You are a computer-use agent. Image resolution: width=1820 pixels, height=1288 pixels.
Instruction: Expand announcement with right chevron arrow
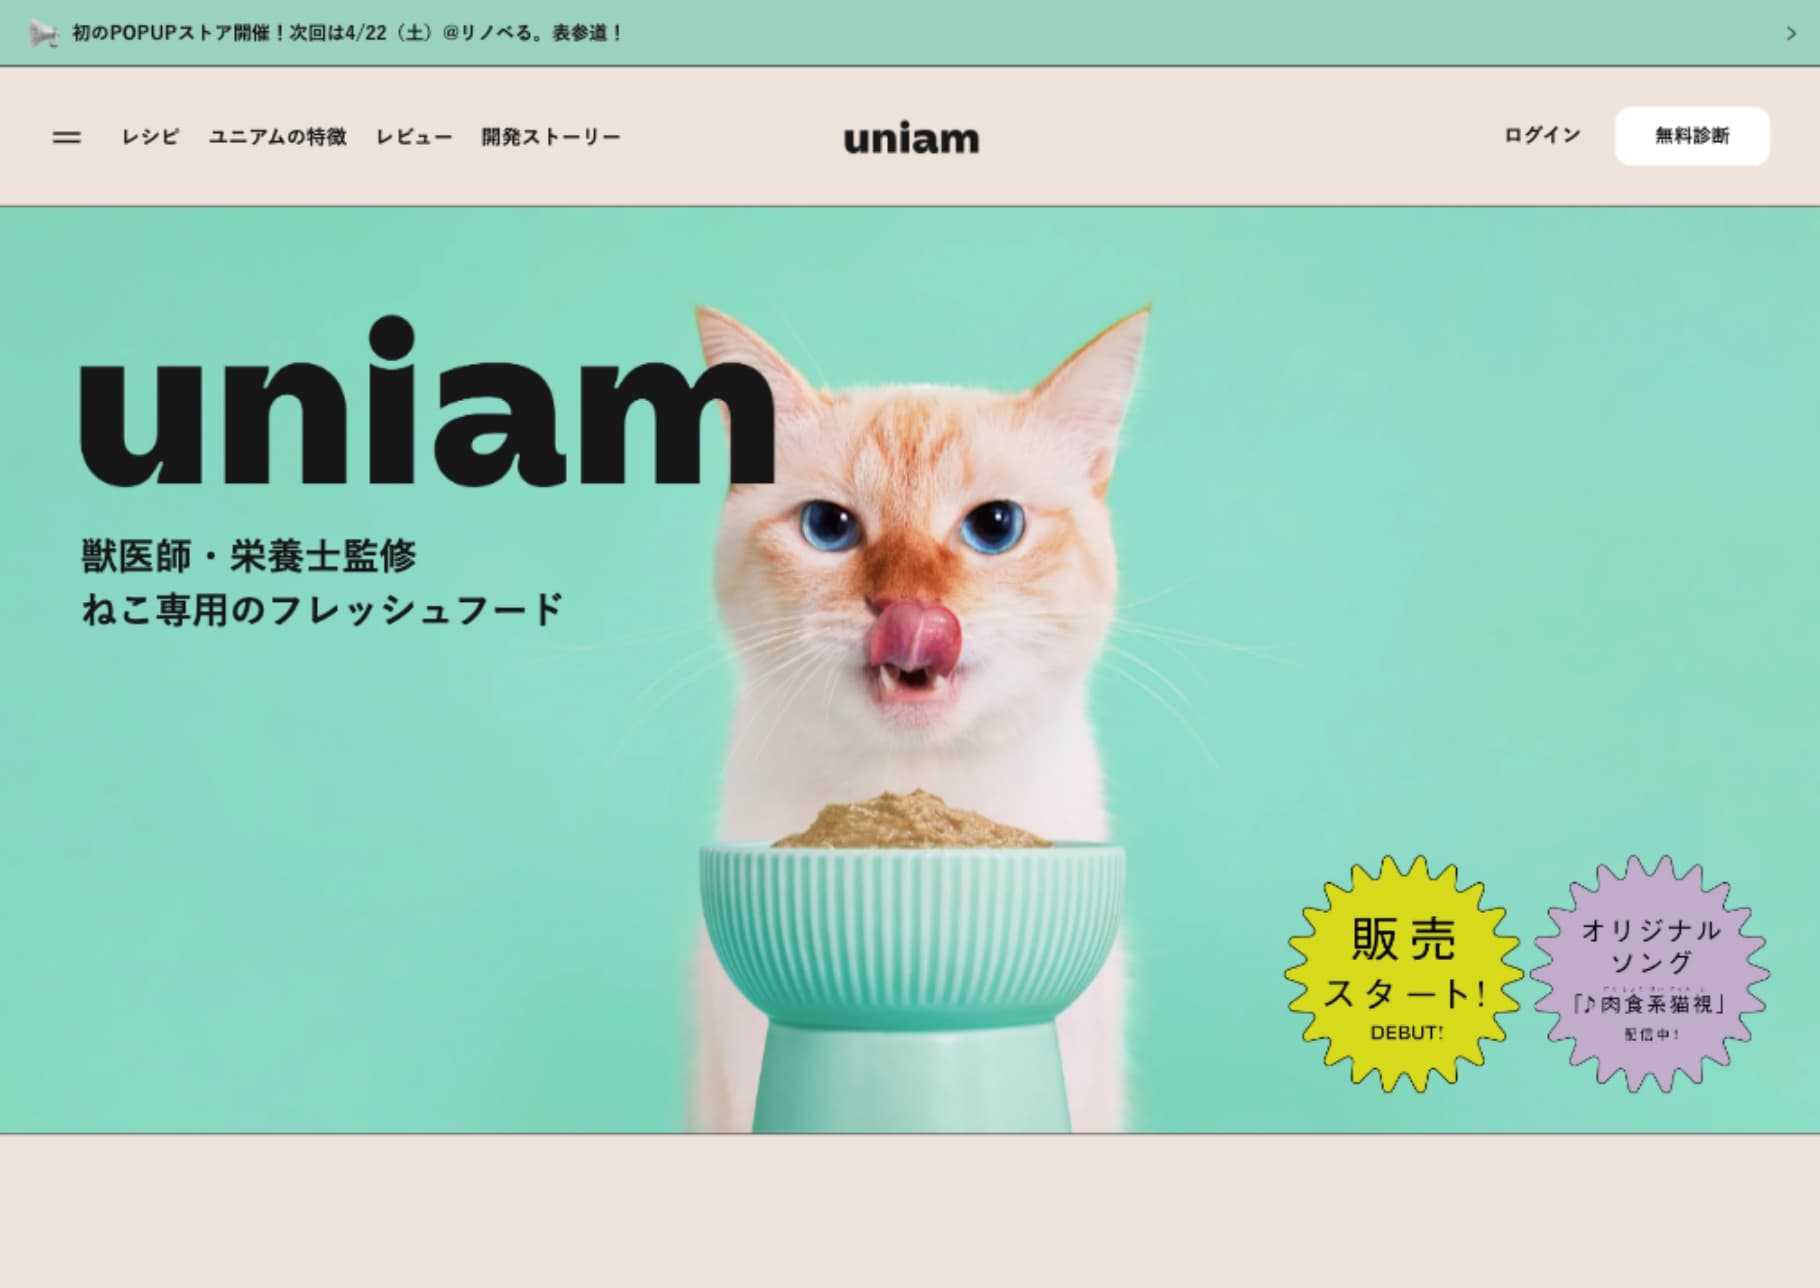coord(1790,33)
